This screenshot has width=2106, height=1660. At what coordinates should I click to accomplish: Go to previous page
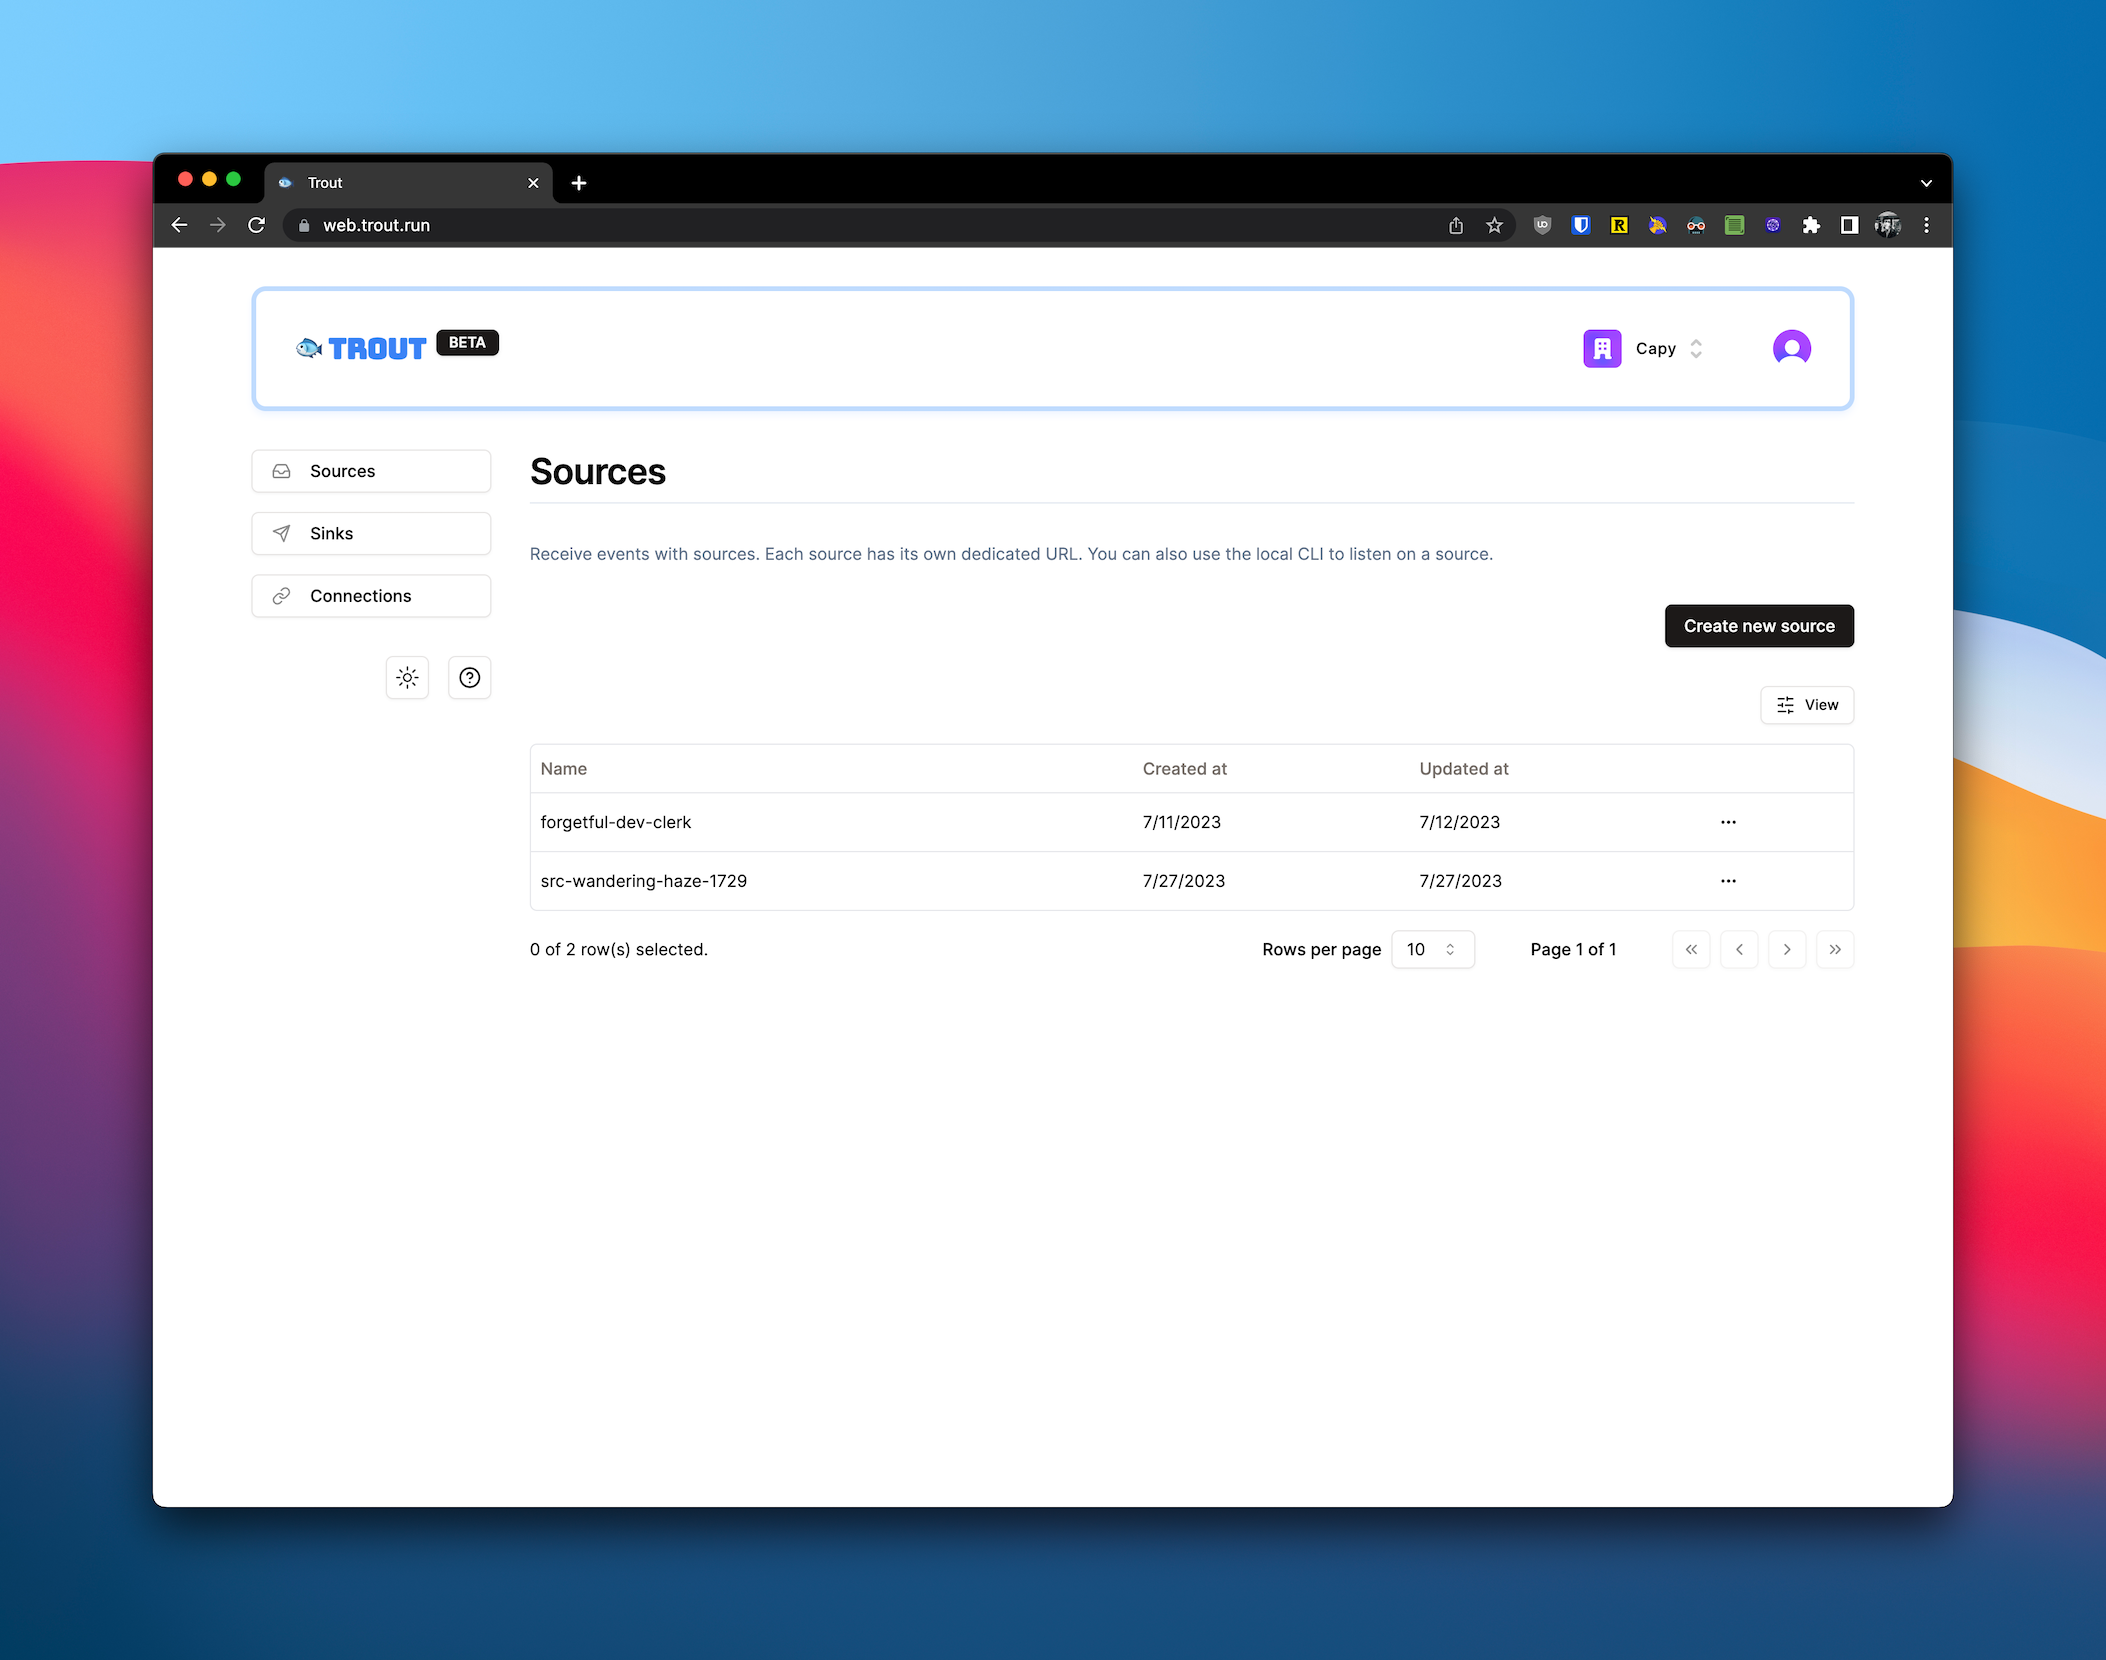tap(1739, 949)
